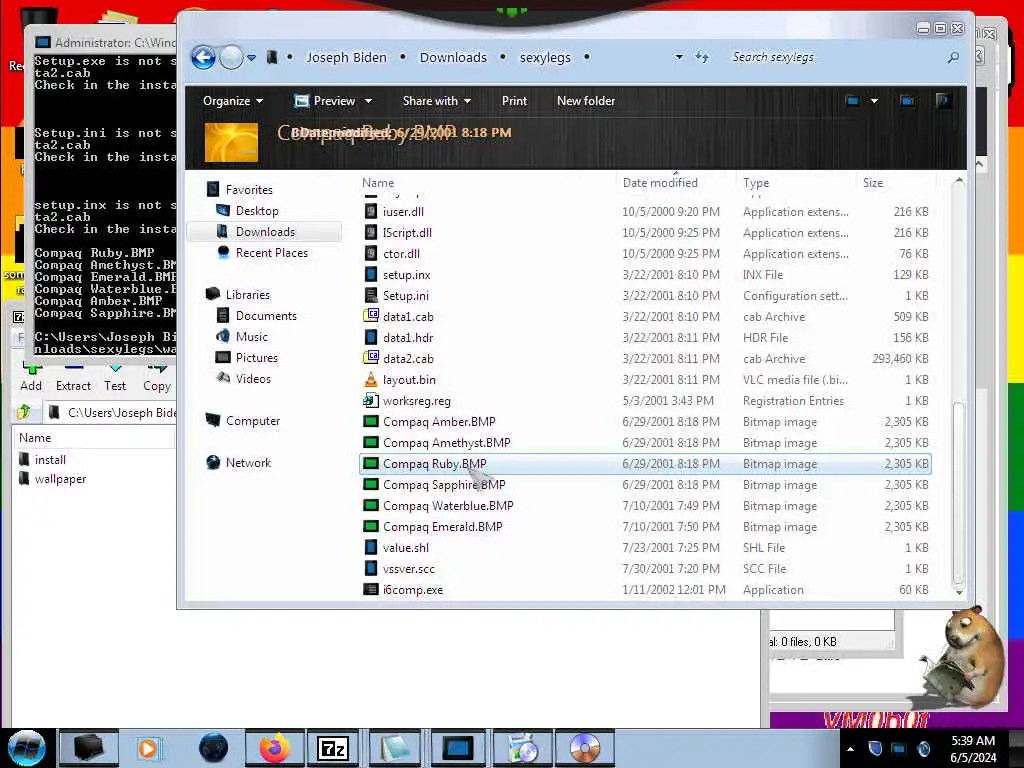Select Compaq Amber.BMP image icon
This screenshot has width=1024, height=768.
point(371,422)
